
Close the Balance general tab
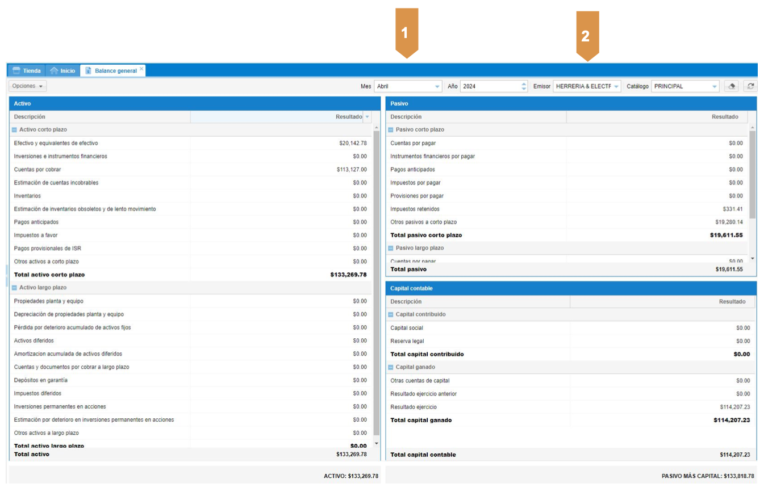pos(142,70)
